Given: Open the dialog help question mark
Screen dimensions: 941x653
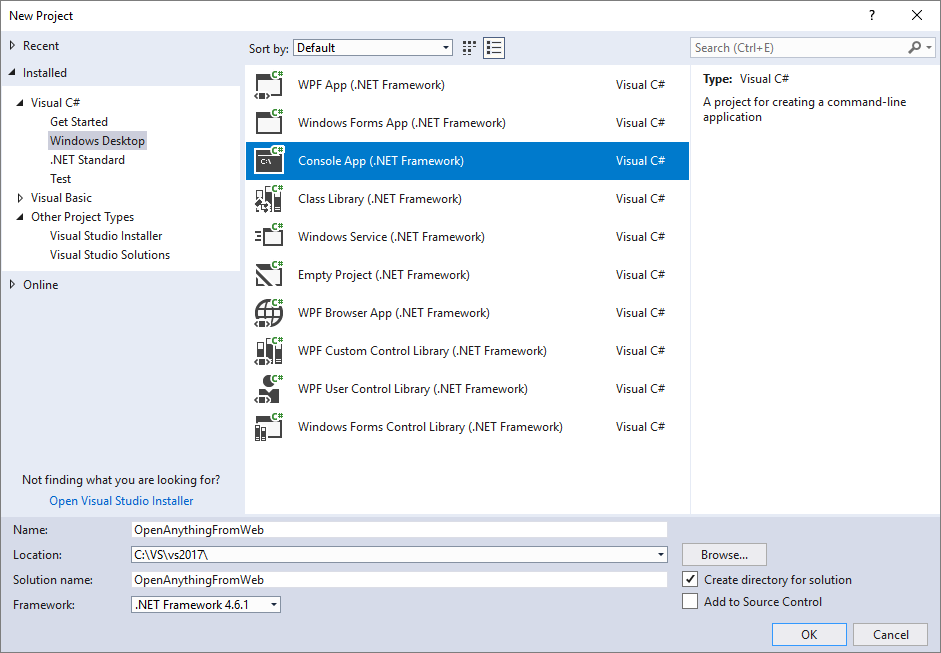Looking at the screenshot, I should [x=872, y=16].
